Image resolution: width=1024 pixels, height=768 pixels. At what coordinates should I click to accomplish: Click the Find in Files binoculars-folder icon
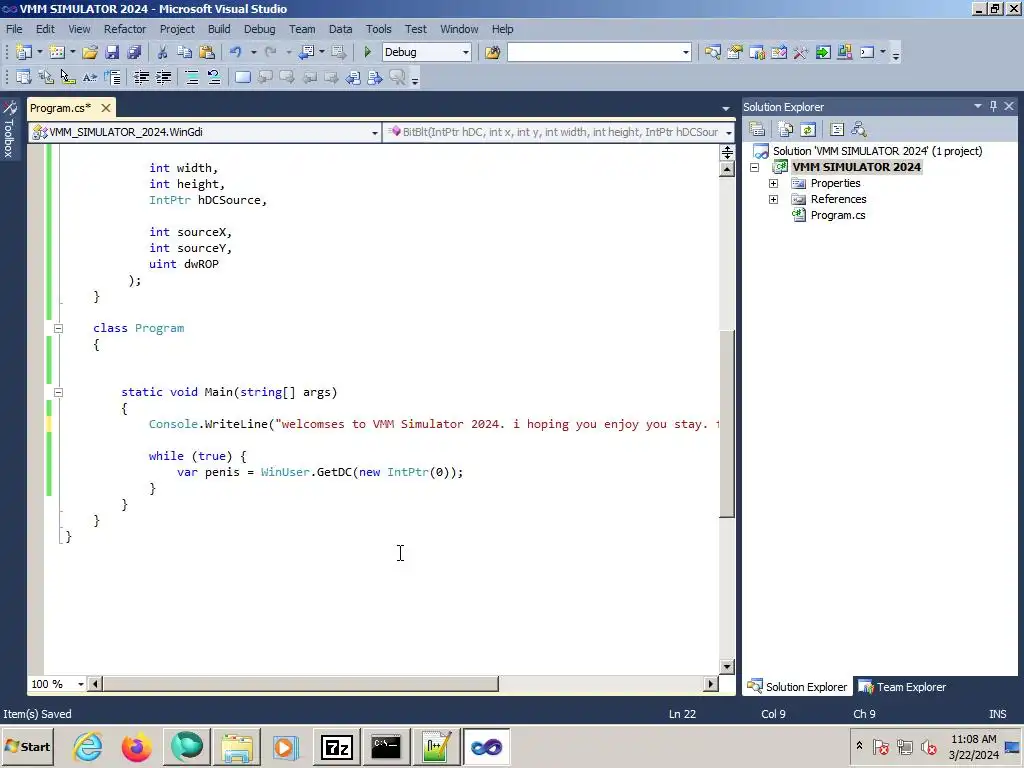click(x=492, y=52)
